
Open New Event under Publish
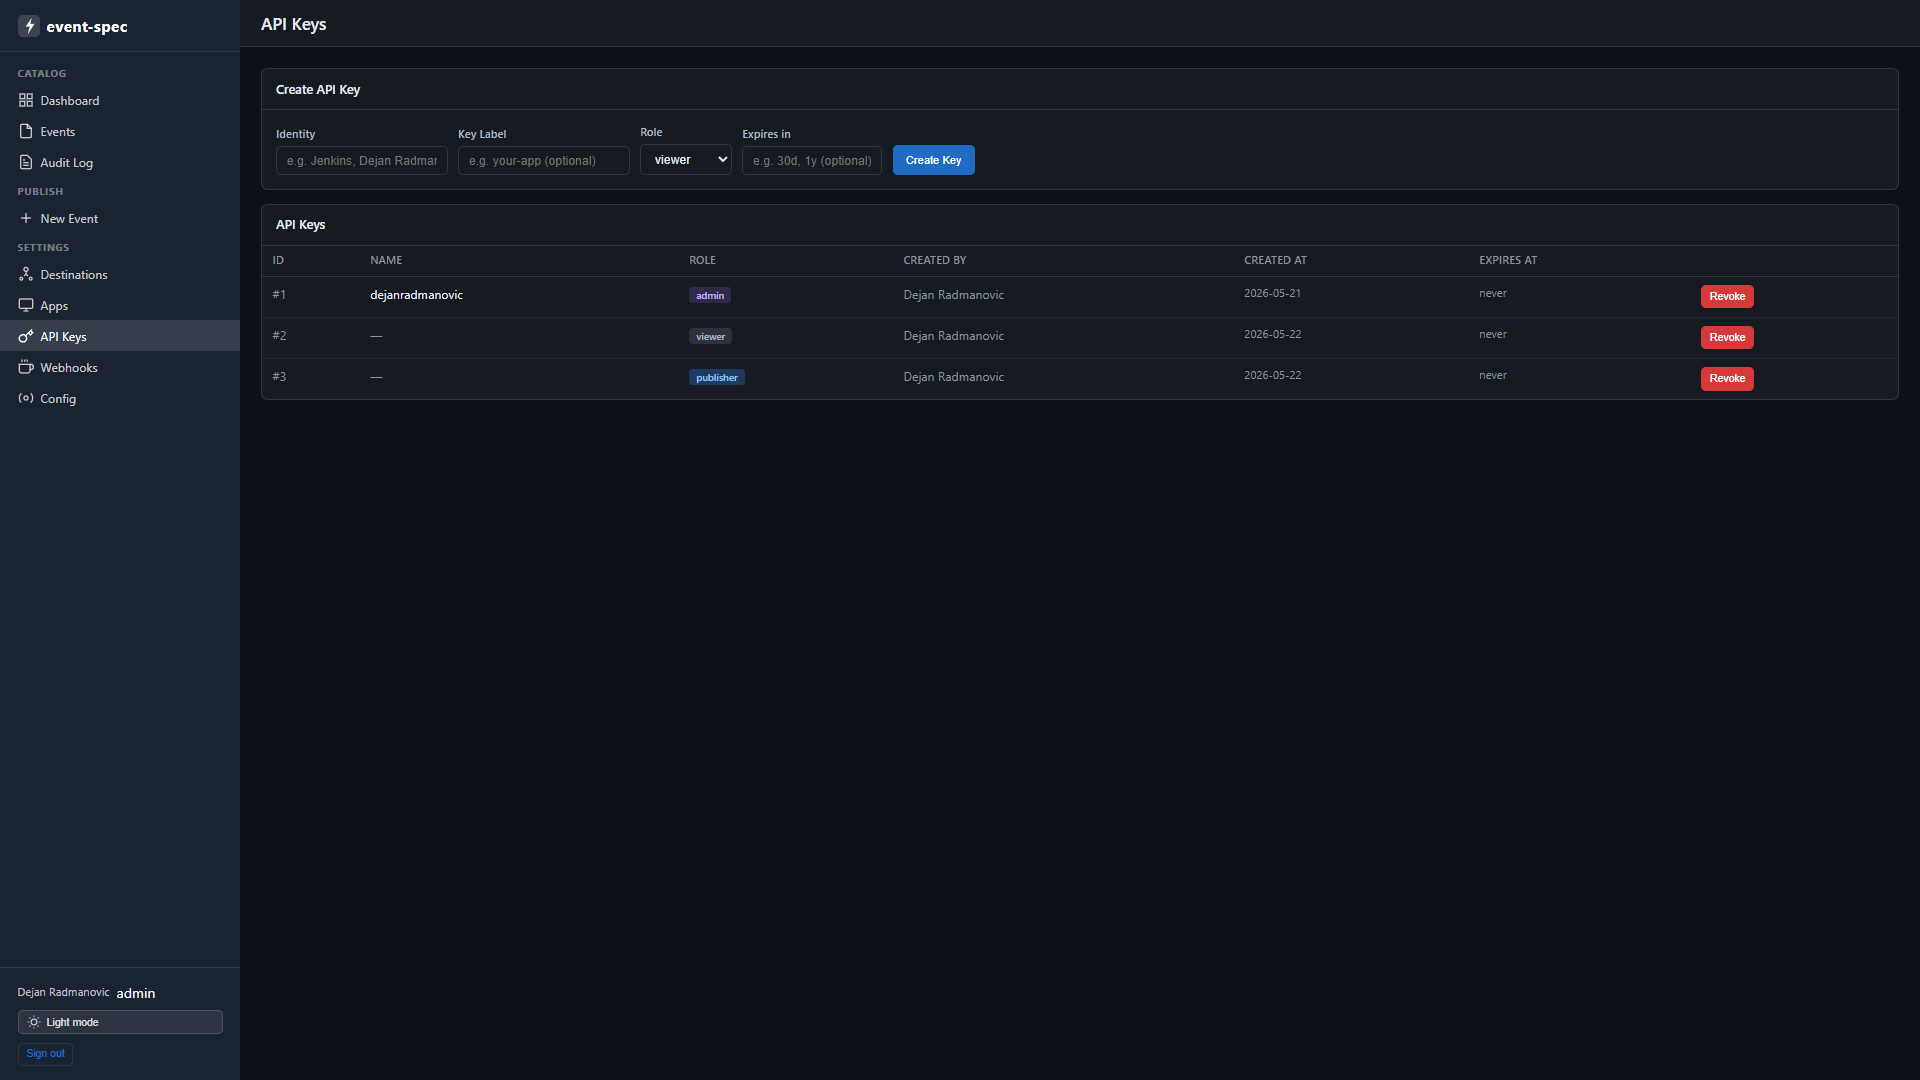(x=120, y=219)
